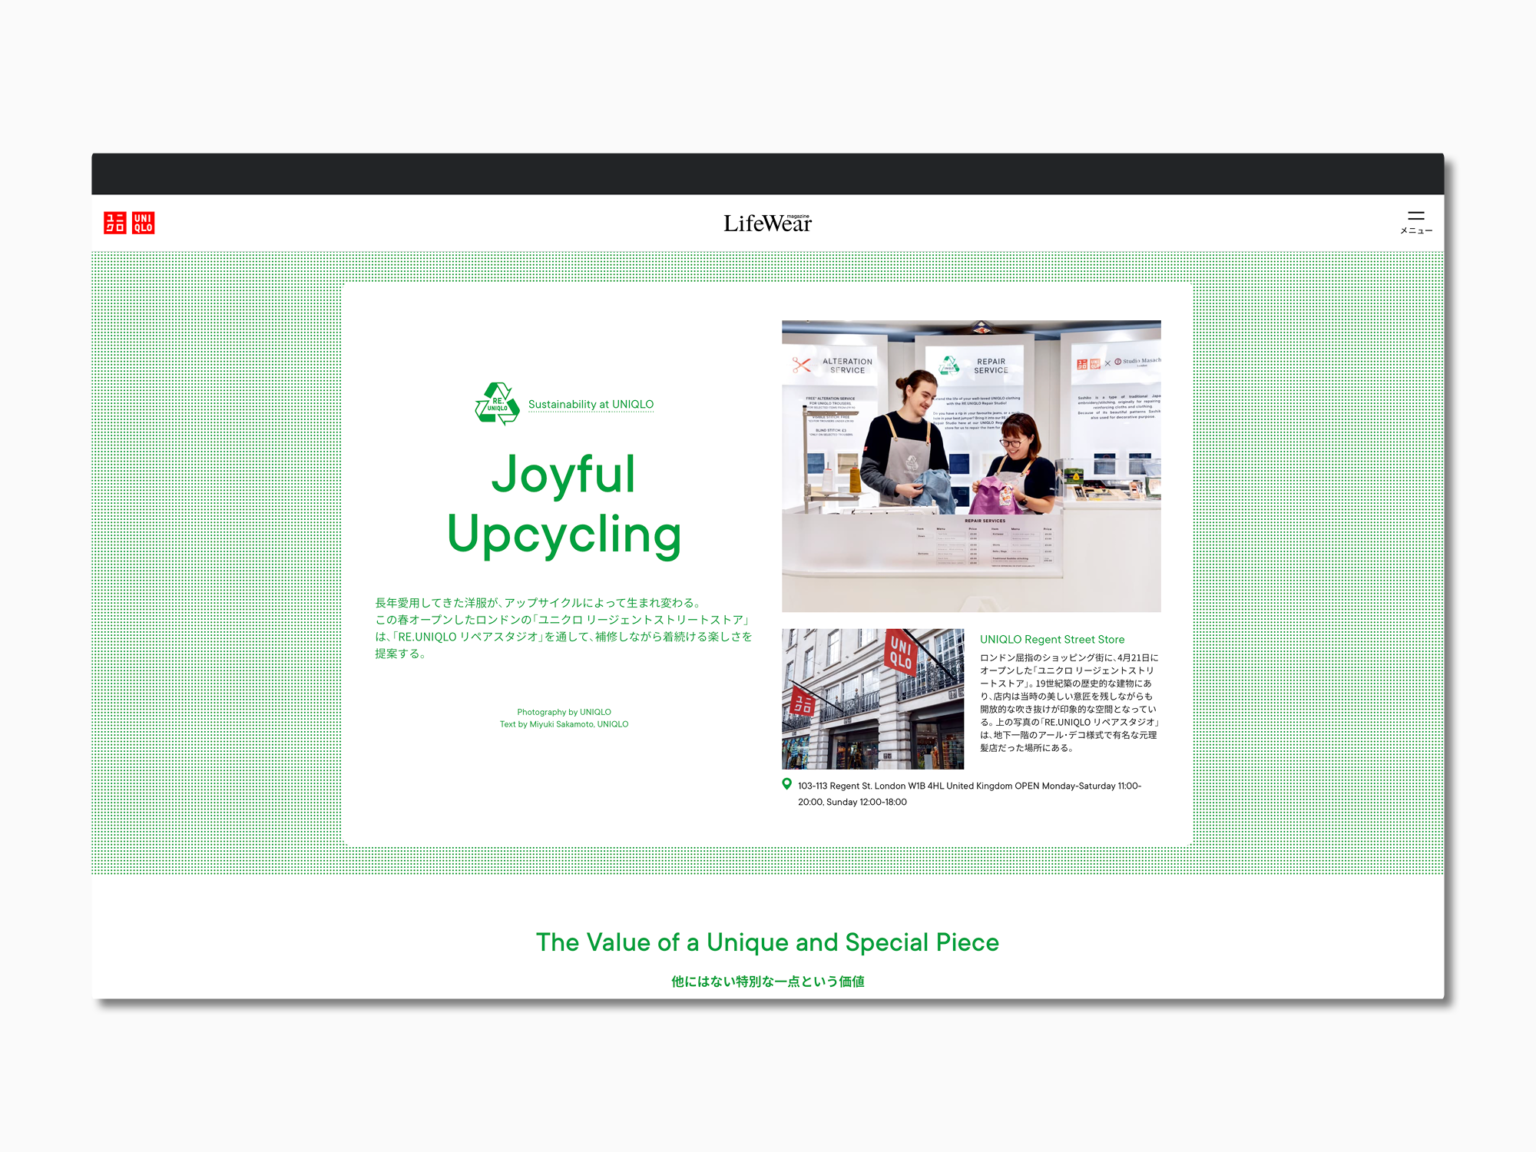Follow the Sustainability at UNIQLO link
The width and height of the screenshot is (1536, 1152).
590,404
